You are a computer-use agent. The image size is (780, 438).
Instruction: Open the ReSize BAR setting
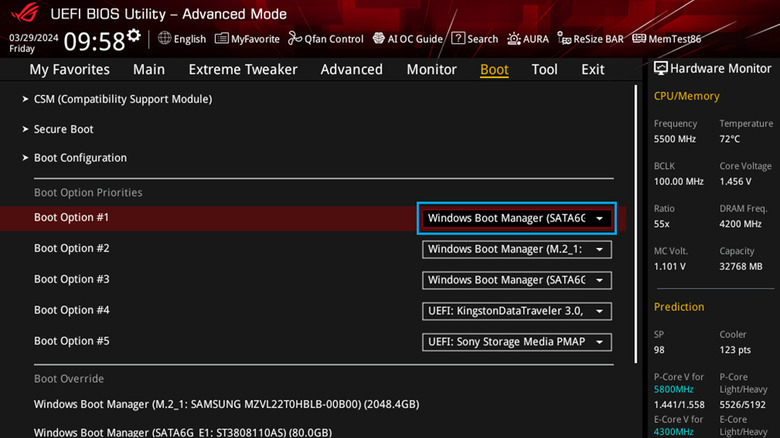point(591,39)
